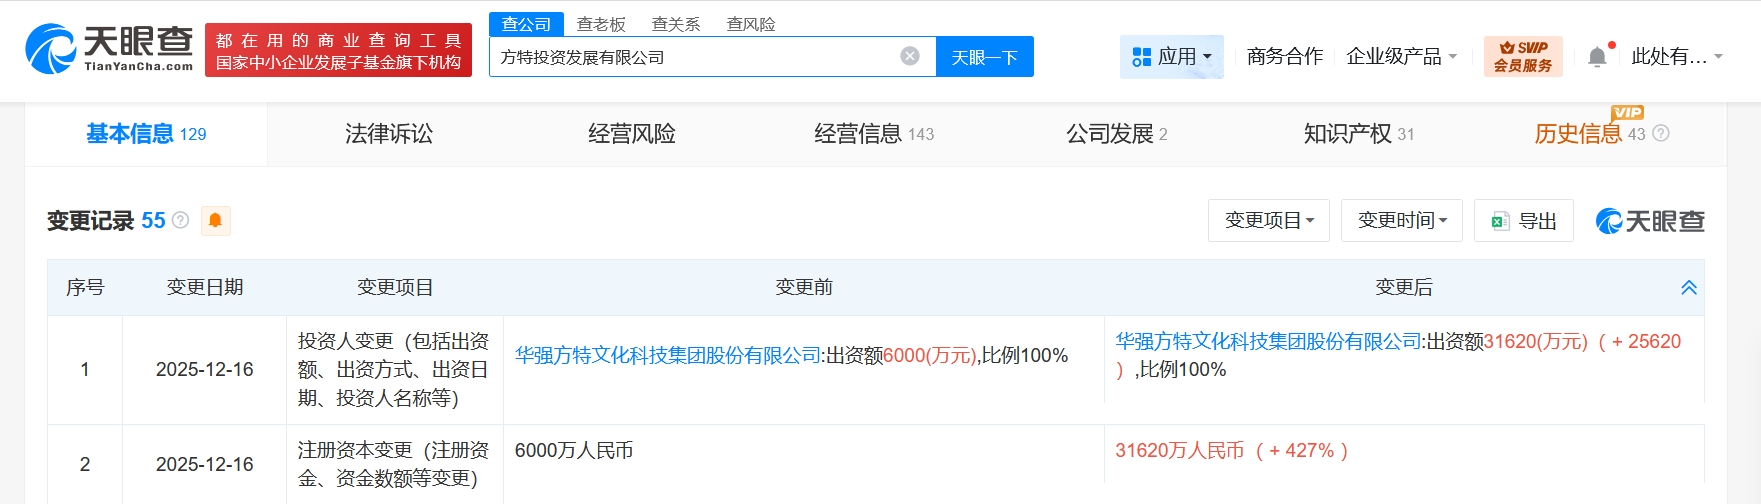Open the 变更时间 filter dropdown
The image size is (1761, 504).
tap(1401, 220)
